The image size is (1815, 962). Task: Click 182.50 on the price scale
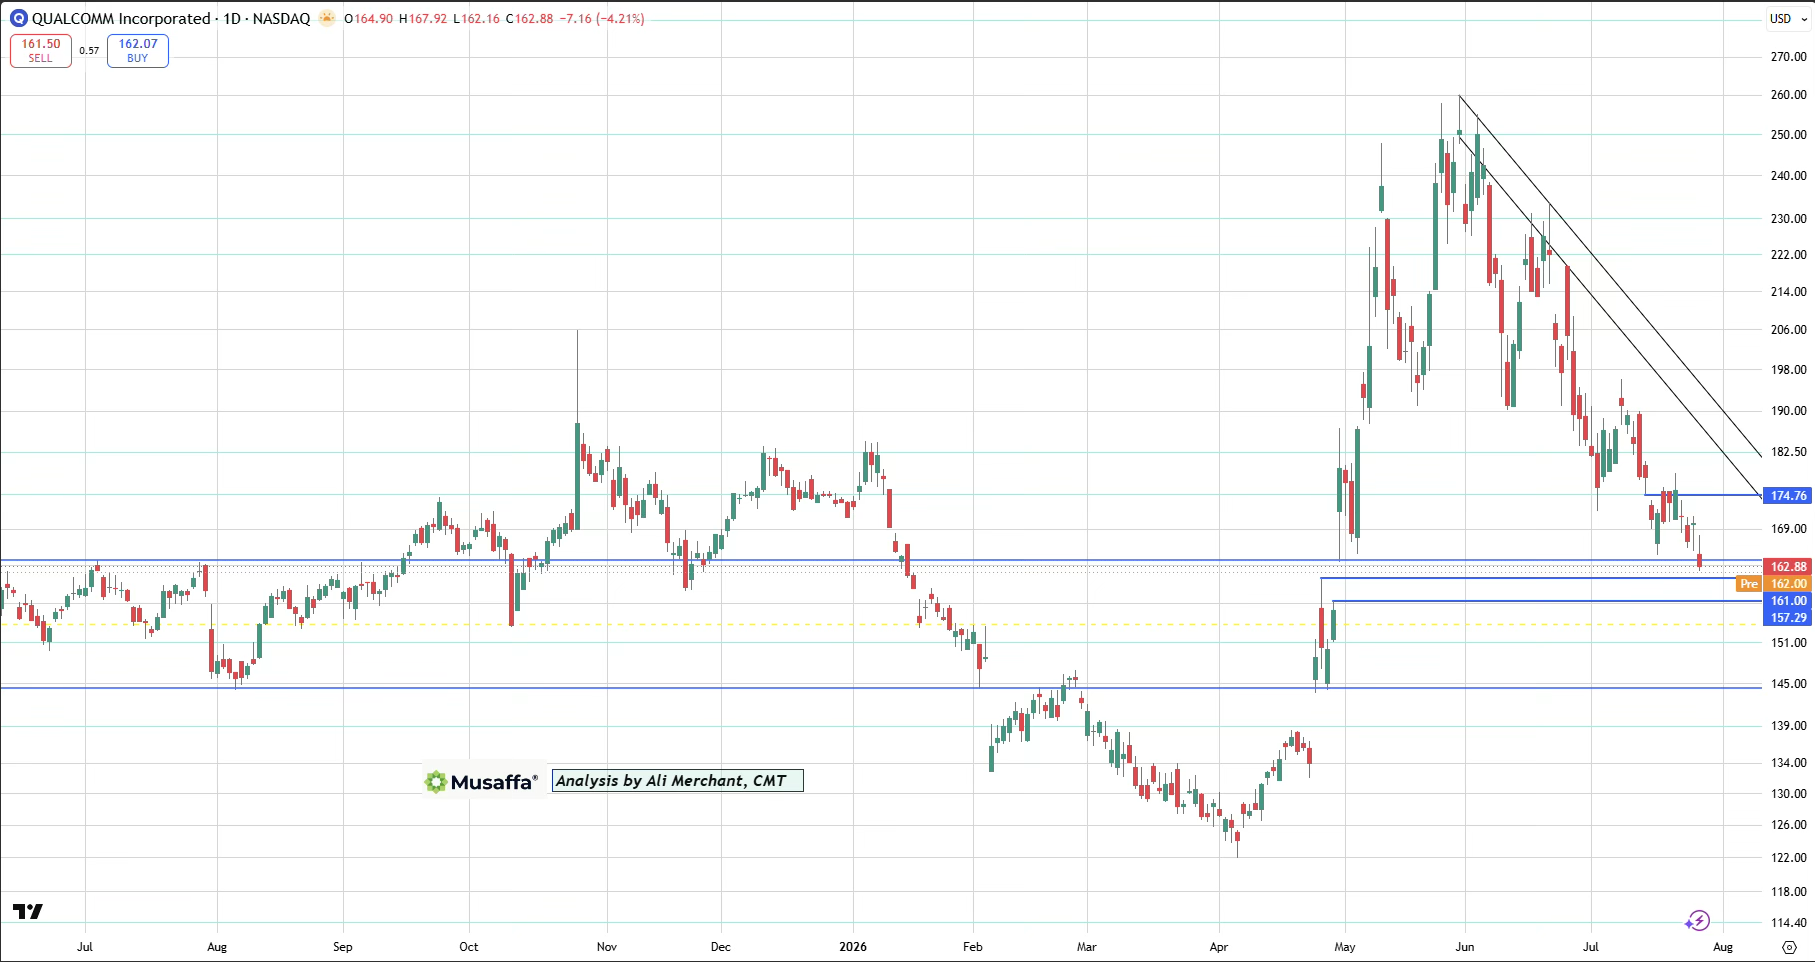(x=1789, y=452)
